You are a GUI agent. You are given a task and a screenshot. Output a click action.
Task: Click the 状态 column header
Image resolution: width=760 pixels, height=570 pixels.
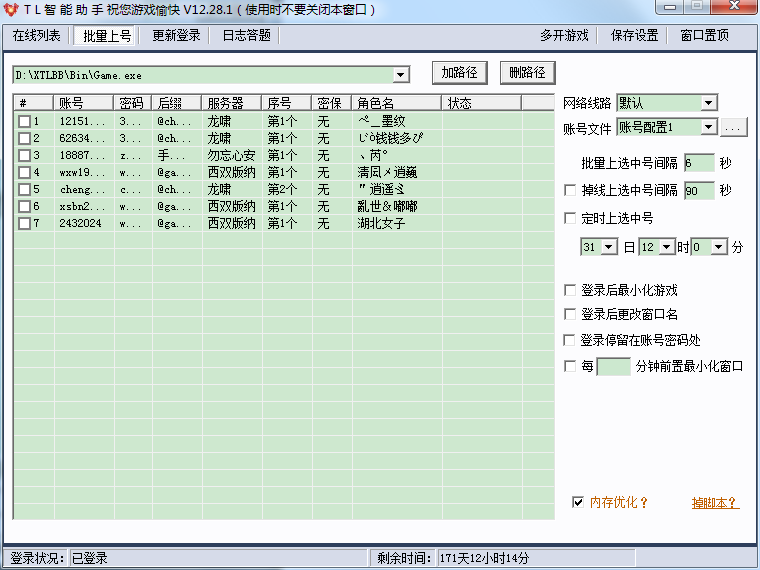(x=482, y=103)
